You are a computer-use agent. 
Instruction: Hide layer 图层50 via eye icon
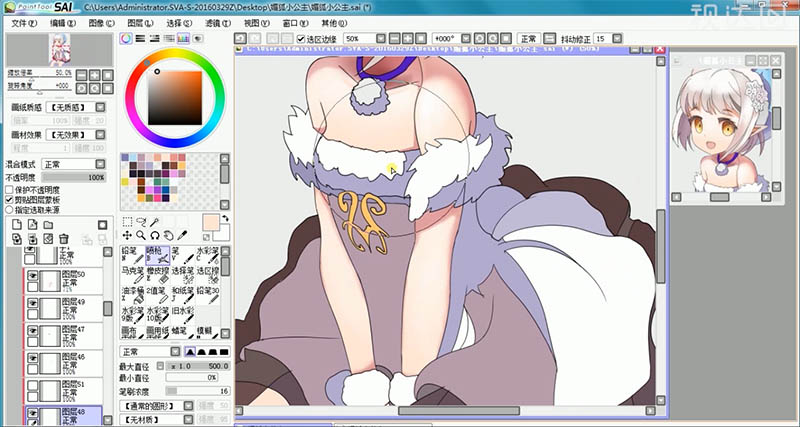pos(33,275)
